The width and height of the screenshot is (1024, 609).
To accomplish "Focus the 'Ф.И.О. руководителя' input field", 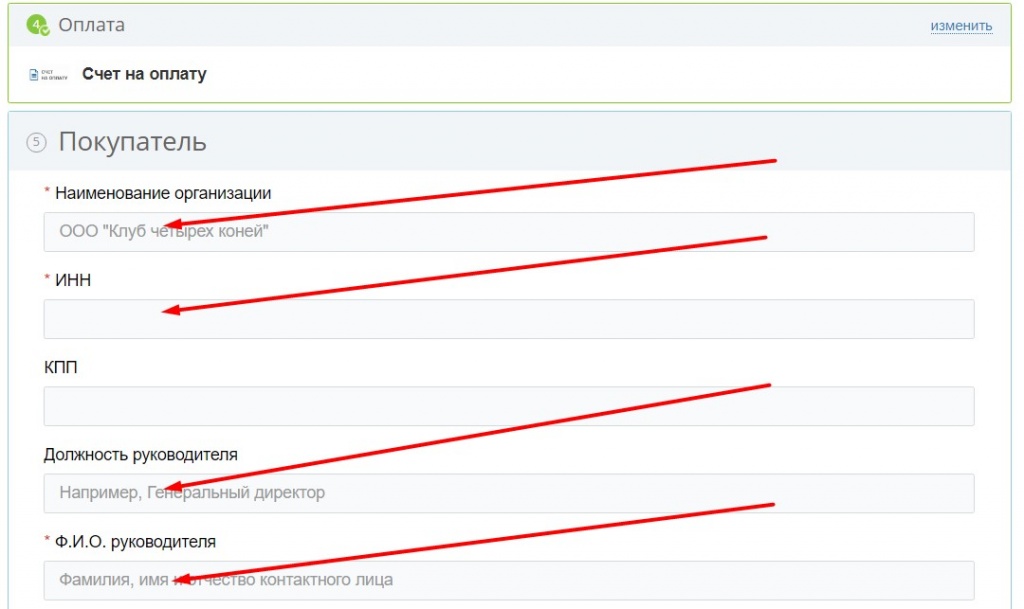I will [508, 580].
